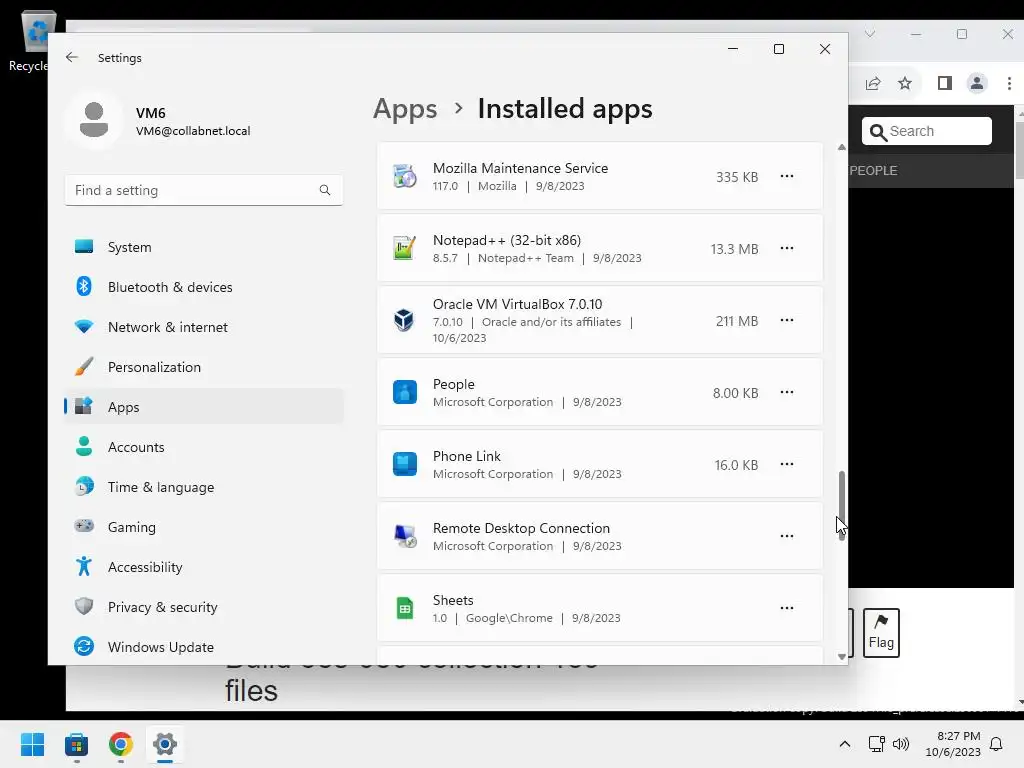Open VM6@collabnet.local account info
The height and width of the screenshot is (768, 1024).
(x=193, y=131)
